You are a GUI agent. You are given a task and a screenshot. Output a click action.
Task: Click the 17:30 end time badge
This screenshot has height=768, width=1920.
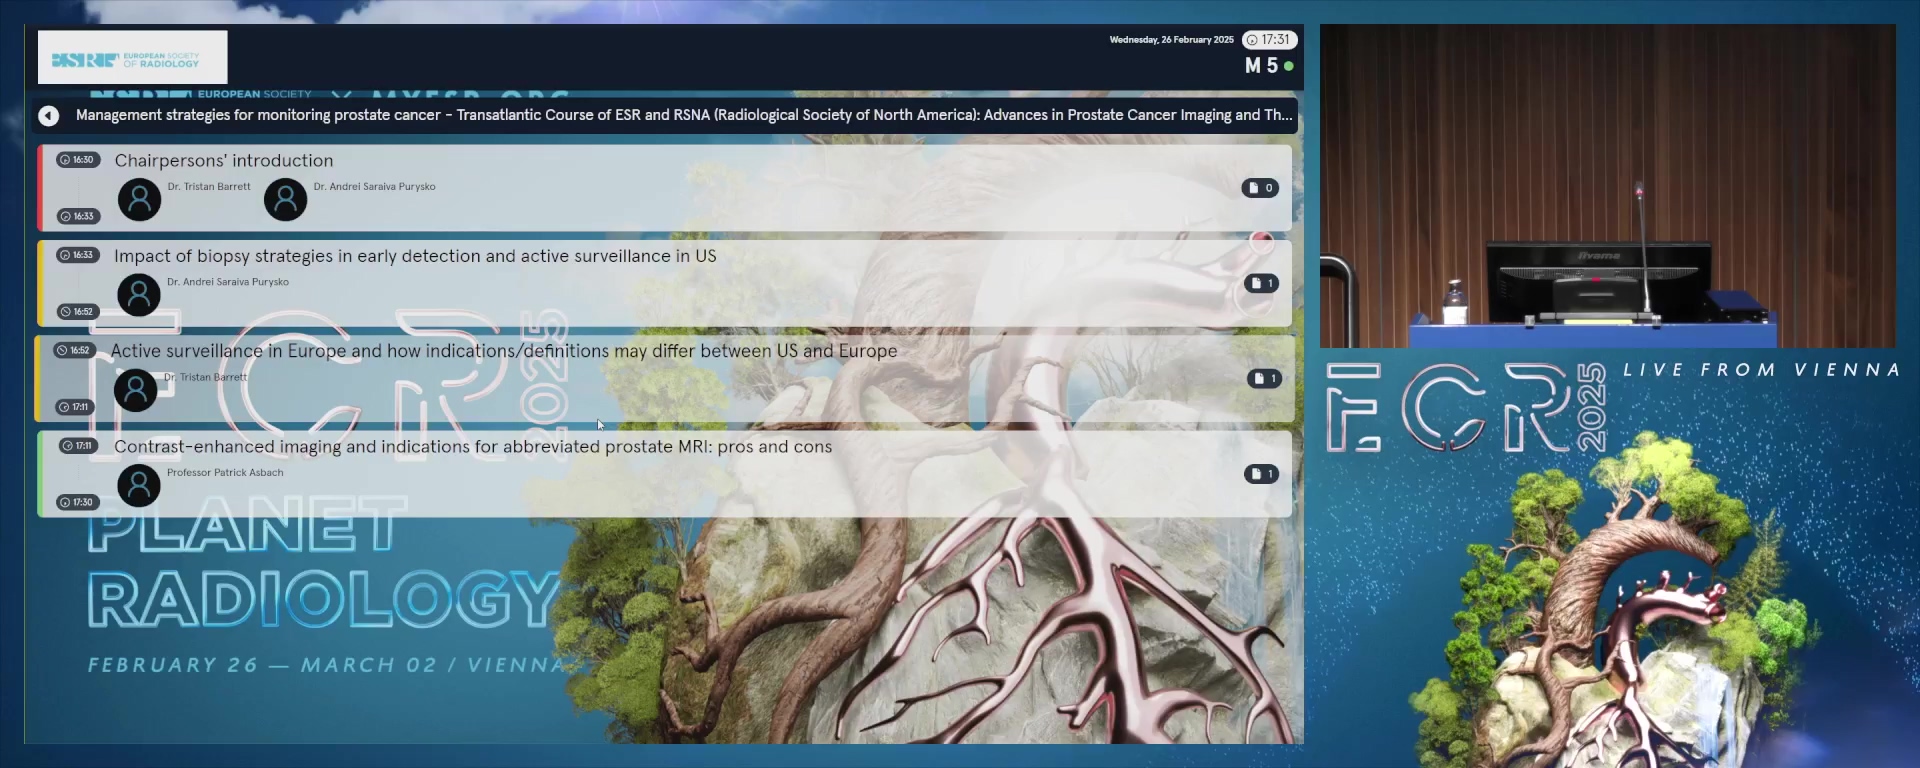click(x=77, y=502)
